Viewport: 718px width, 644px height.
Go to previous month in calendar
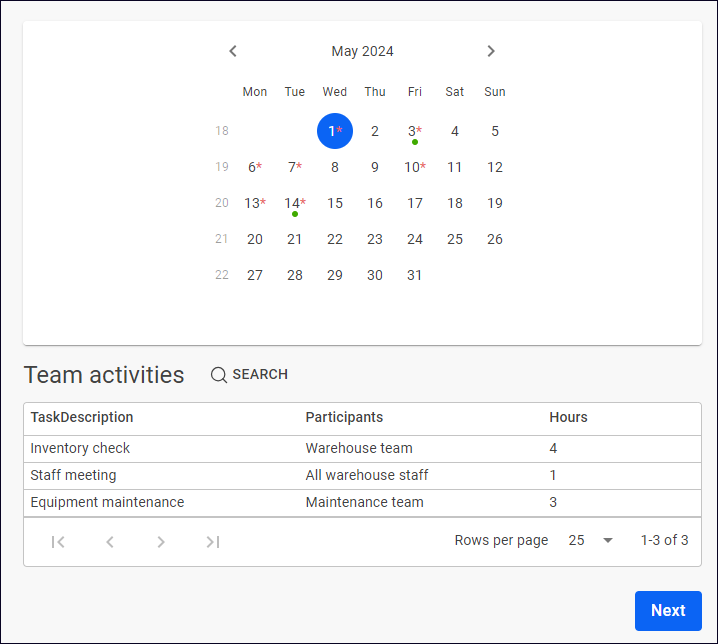(x=233, y=51)
